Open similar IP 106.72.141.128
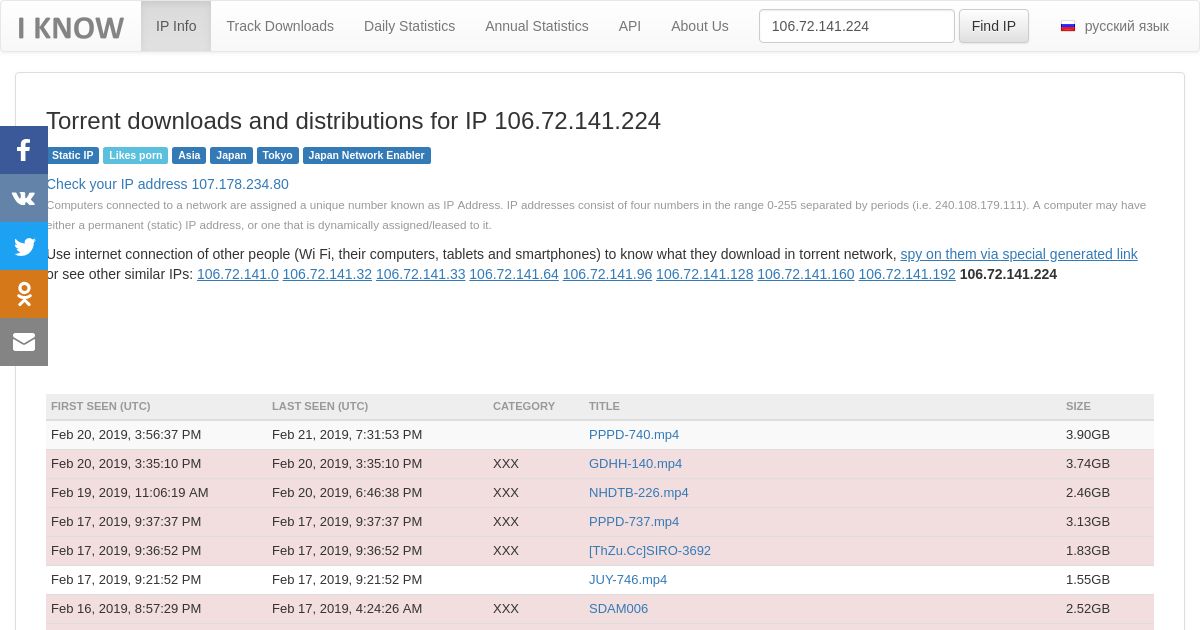The width and height of the screenshot is (1200, 630). [704, 274]
